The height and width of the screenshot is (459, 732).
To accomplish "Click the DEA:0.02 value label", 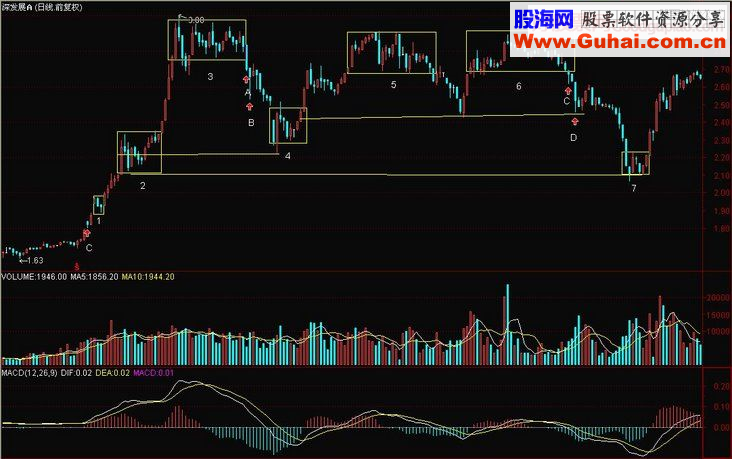I will pyautogui.click(x=113, y=373).
